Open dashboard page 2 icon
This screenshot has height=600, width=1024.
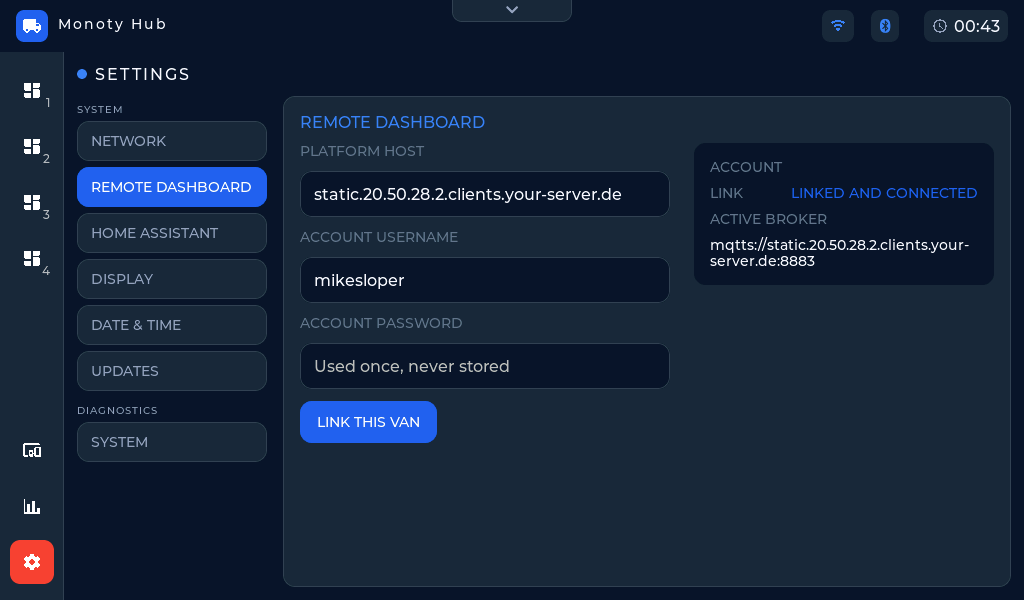tap(32, 146)
